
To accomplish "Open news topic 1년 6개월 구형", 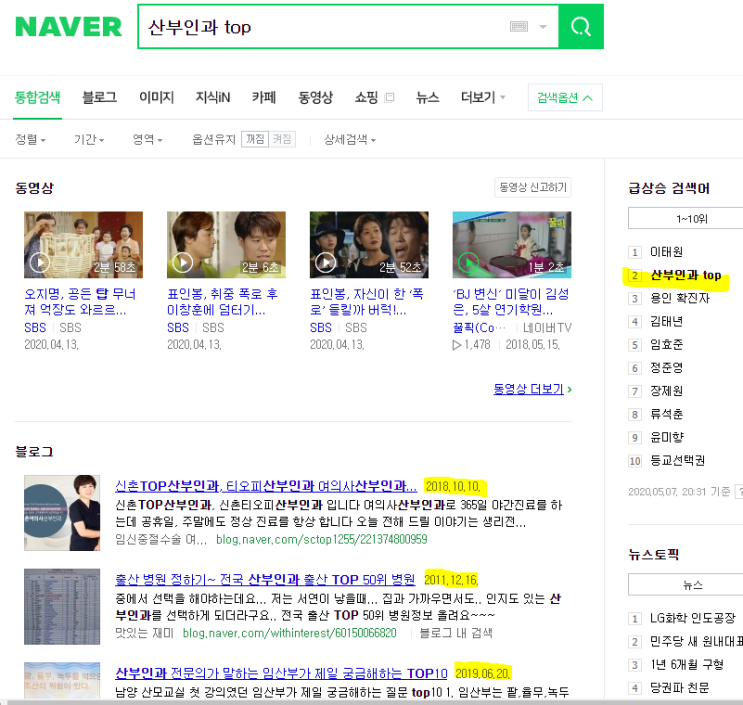I will click(687, 665).
